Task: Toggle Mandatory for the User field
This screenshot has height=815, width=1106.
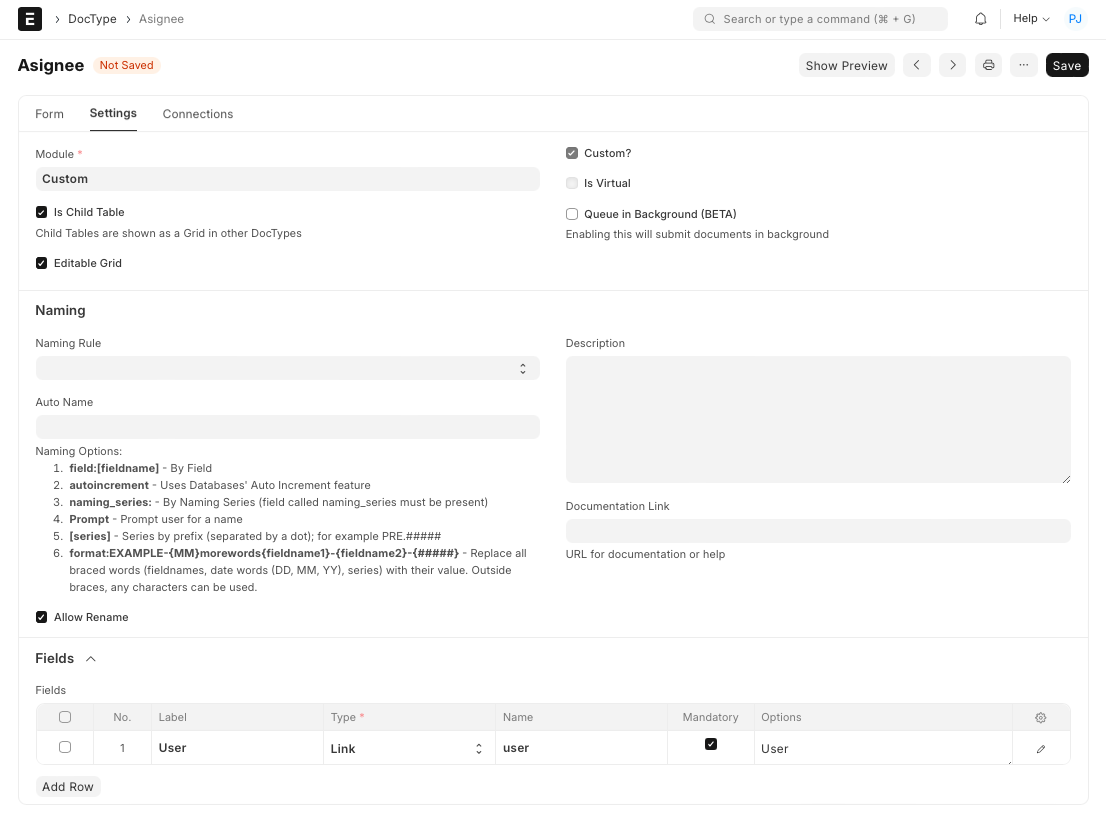Action: tap(711, 744)
